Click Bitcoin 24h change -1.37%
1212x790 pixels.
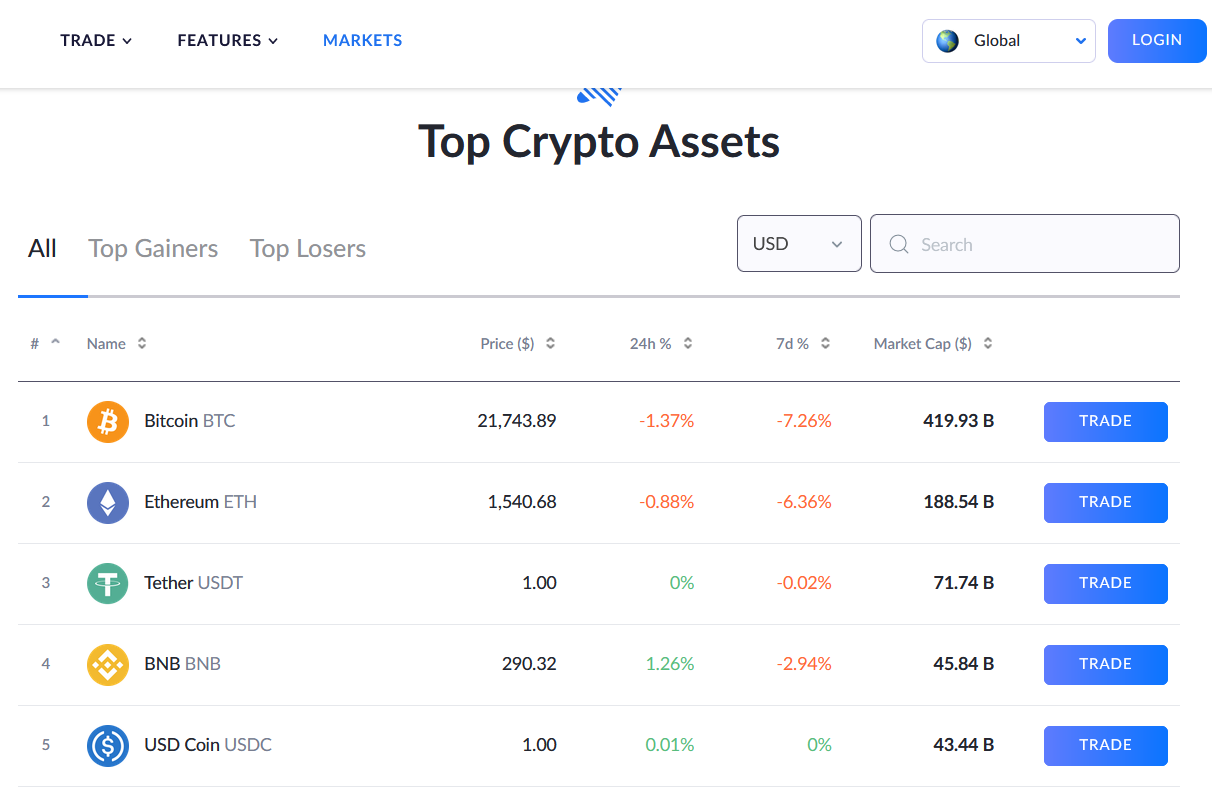[x=667, y=421]
